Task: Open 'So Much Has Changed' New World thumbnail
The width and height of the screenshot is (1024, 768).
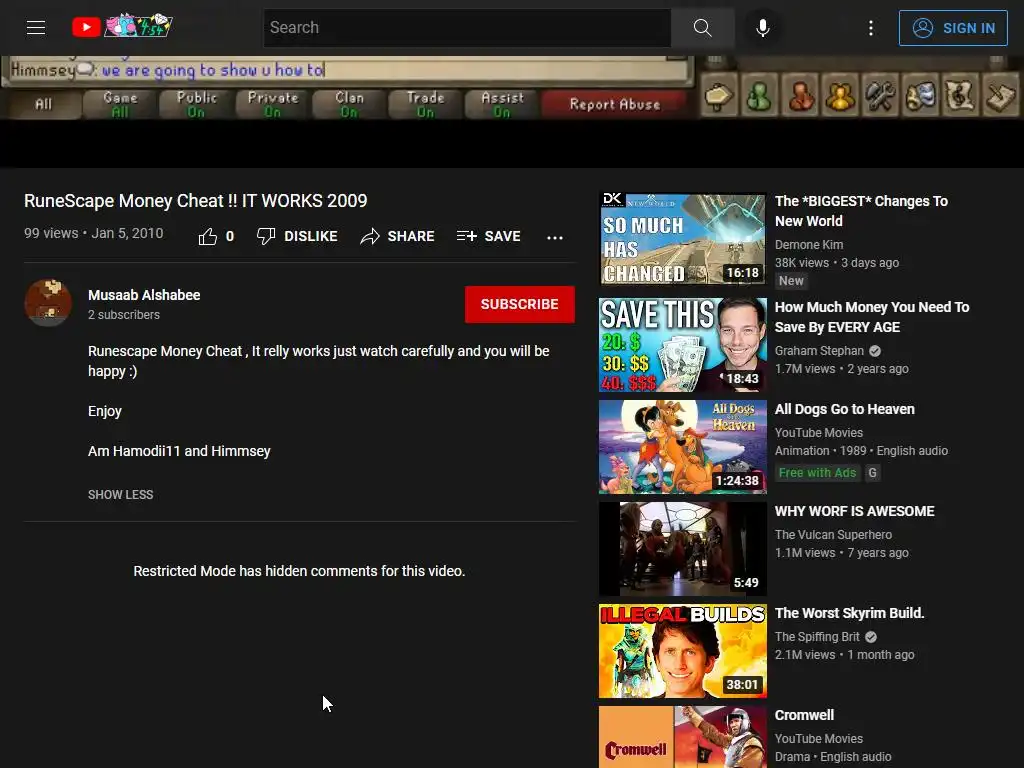Action: pos(682,238)
